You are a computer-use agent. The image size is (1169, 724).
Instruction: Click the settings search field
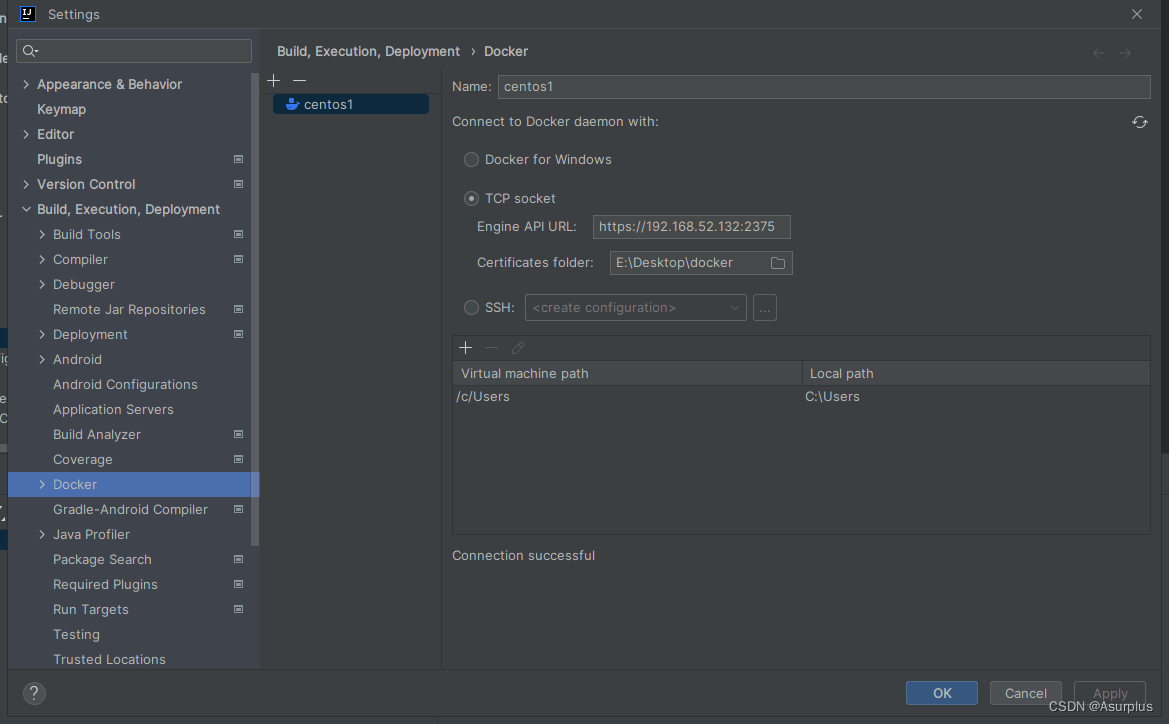134,51
